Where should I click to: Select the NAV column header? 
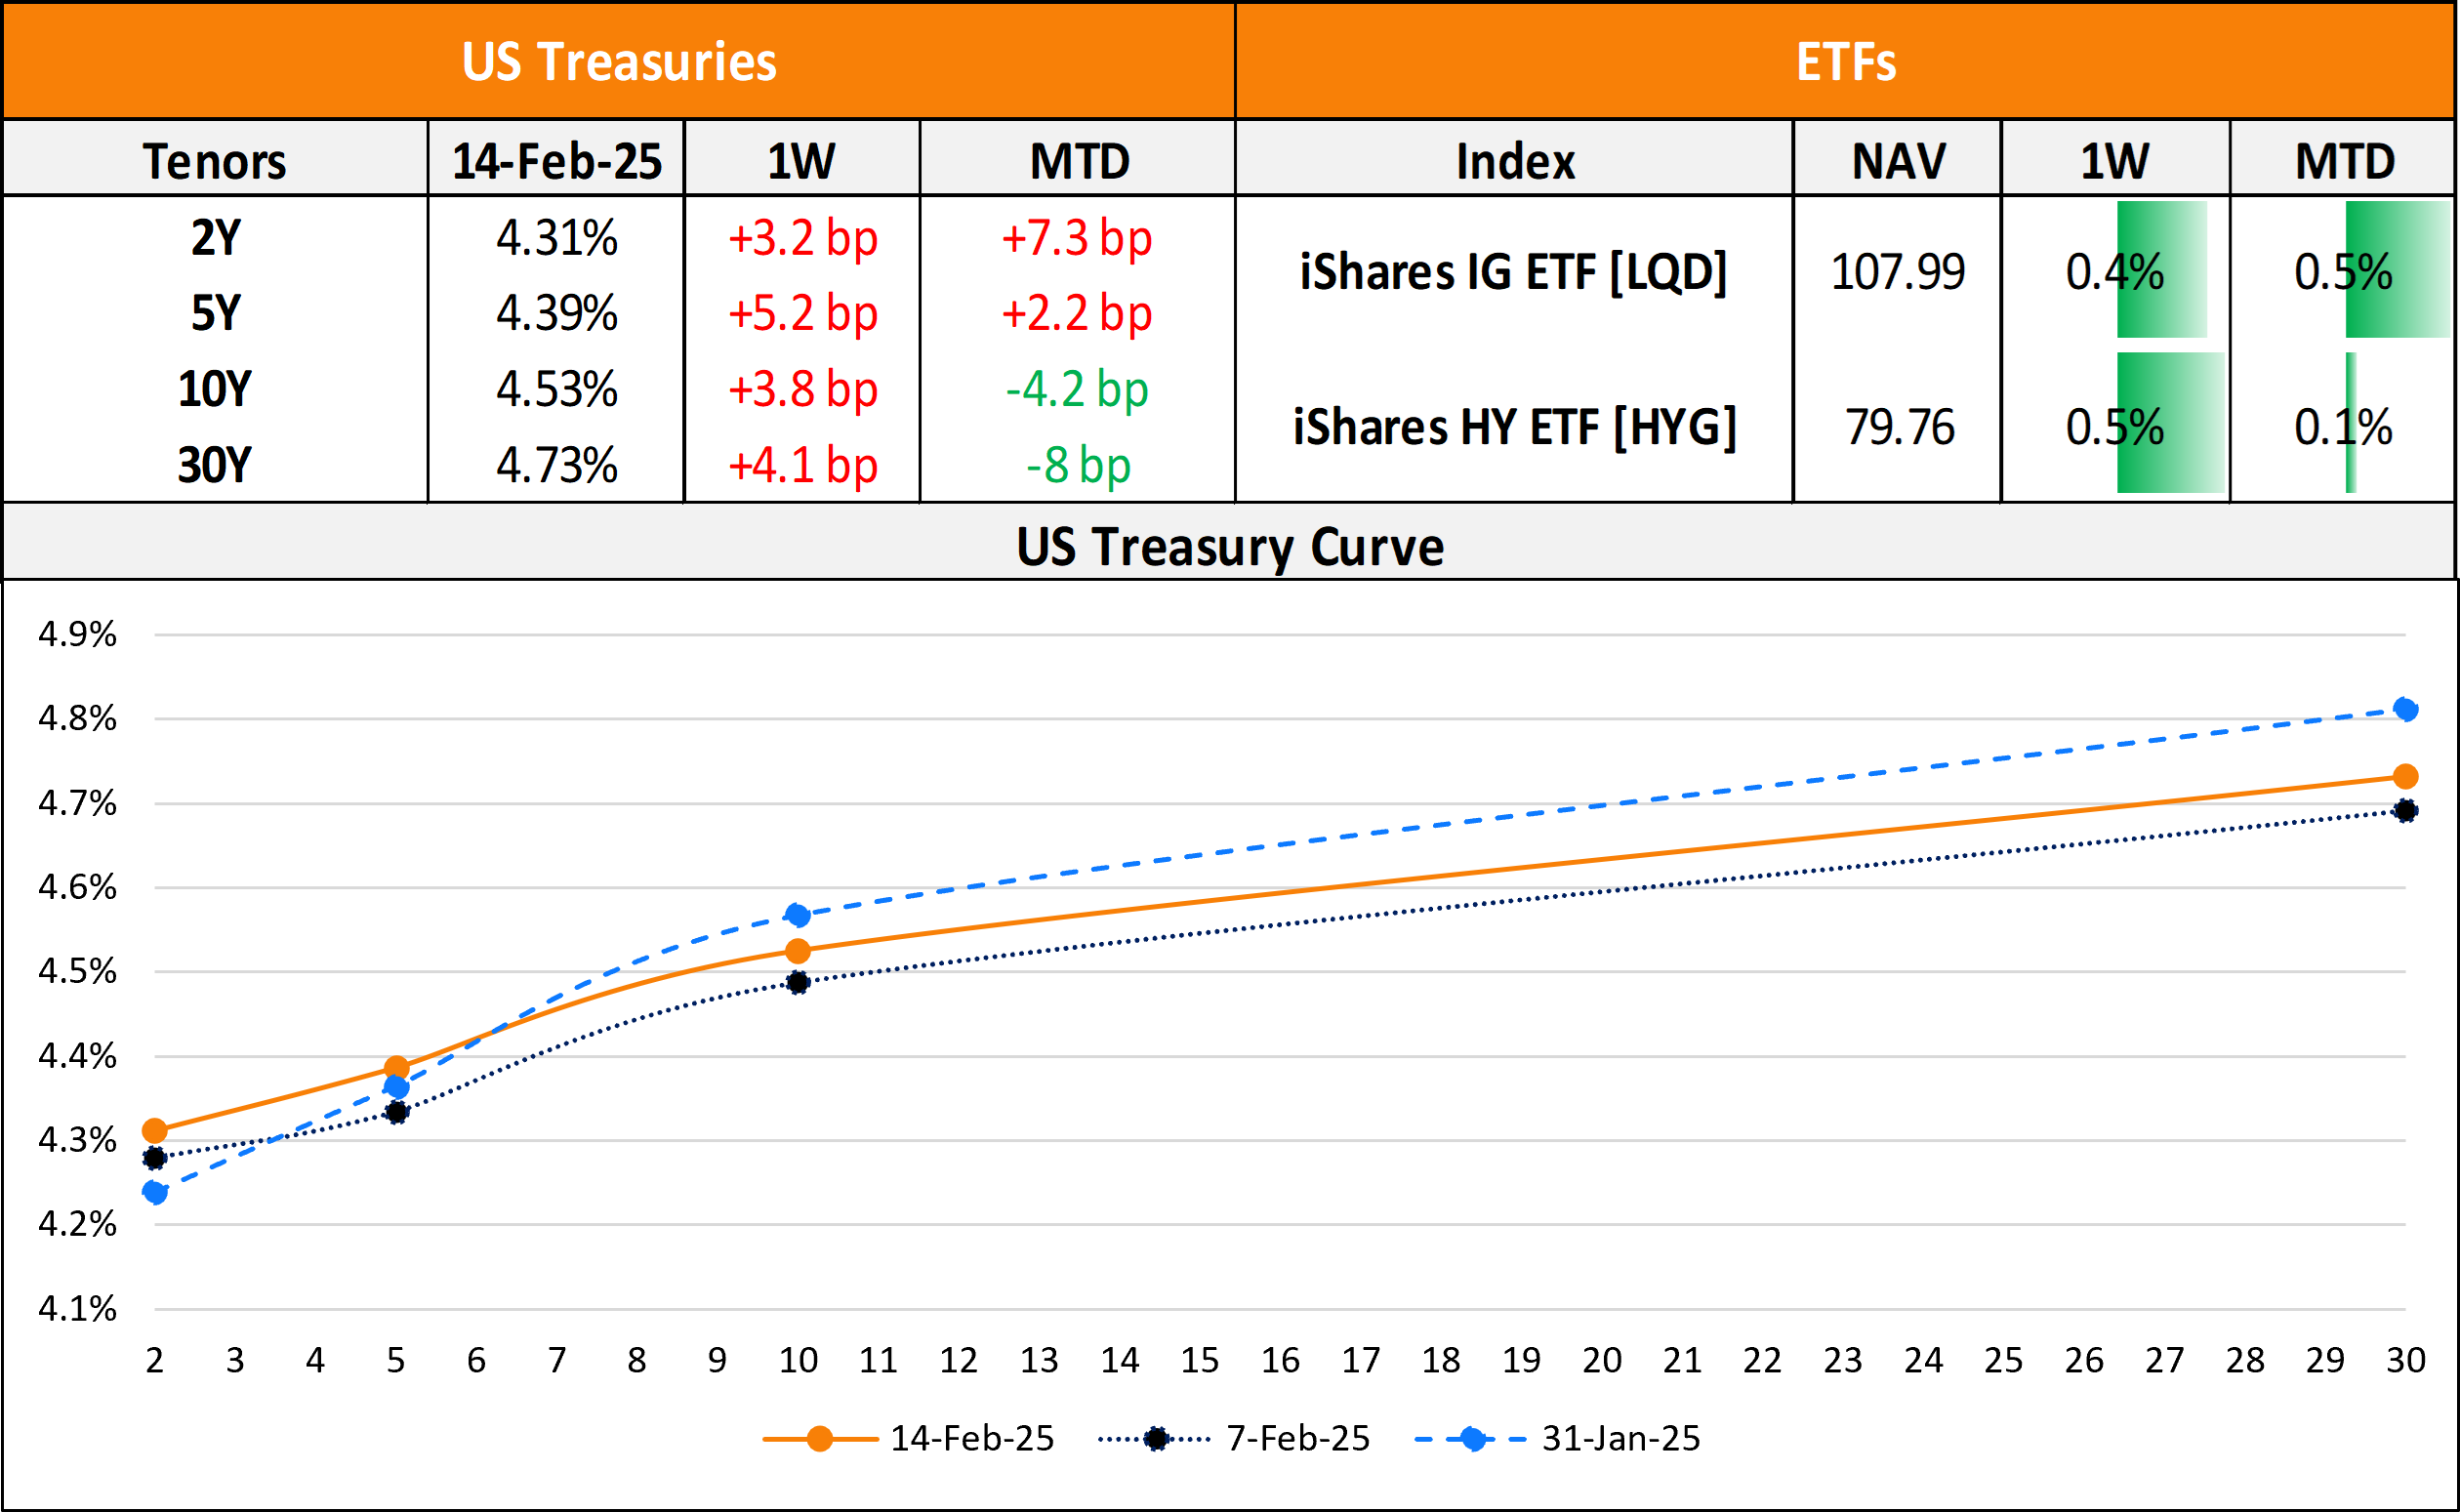[1897, 161]
